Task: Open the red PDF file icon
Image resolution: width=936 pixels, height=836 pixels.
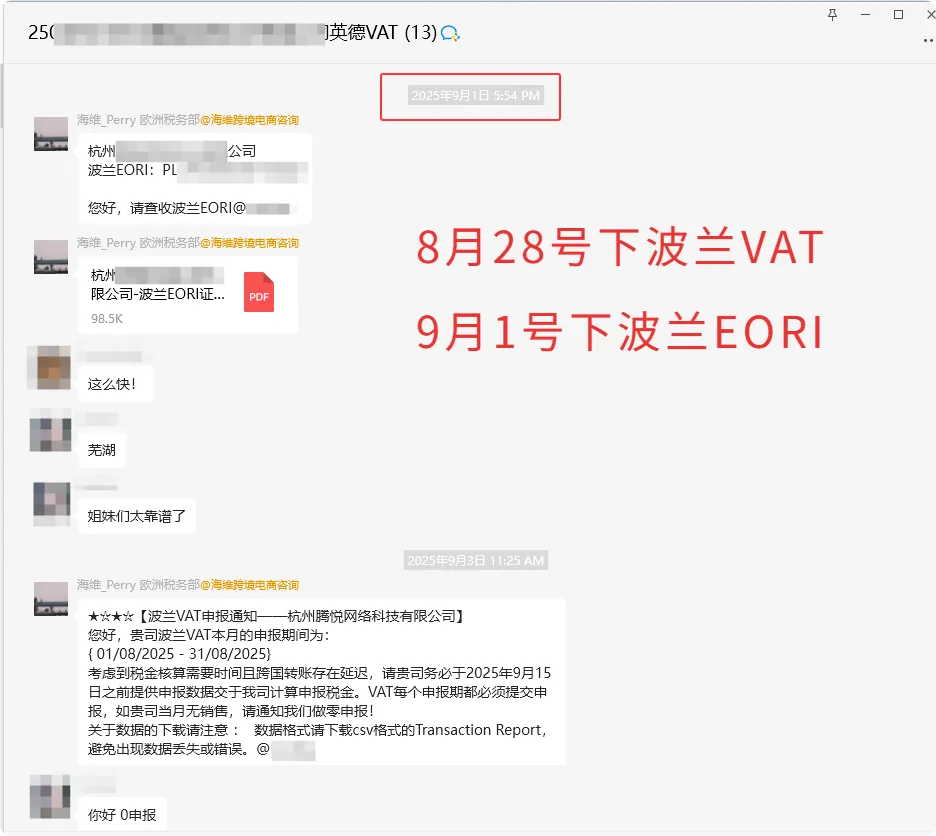Action: point(259,292)
